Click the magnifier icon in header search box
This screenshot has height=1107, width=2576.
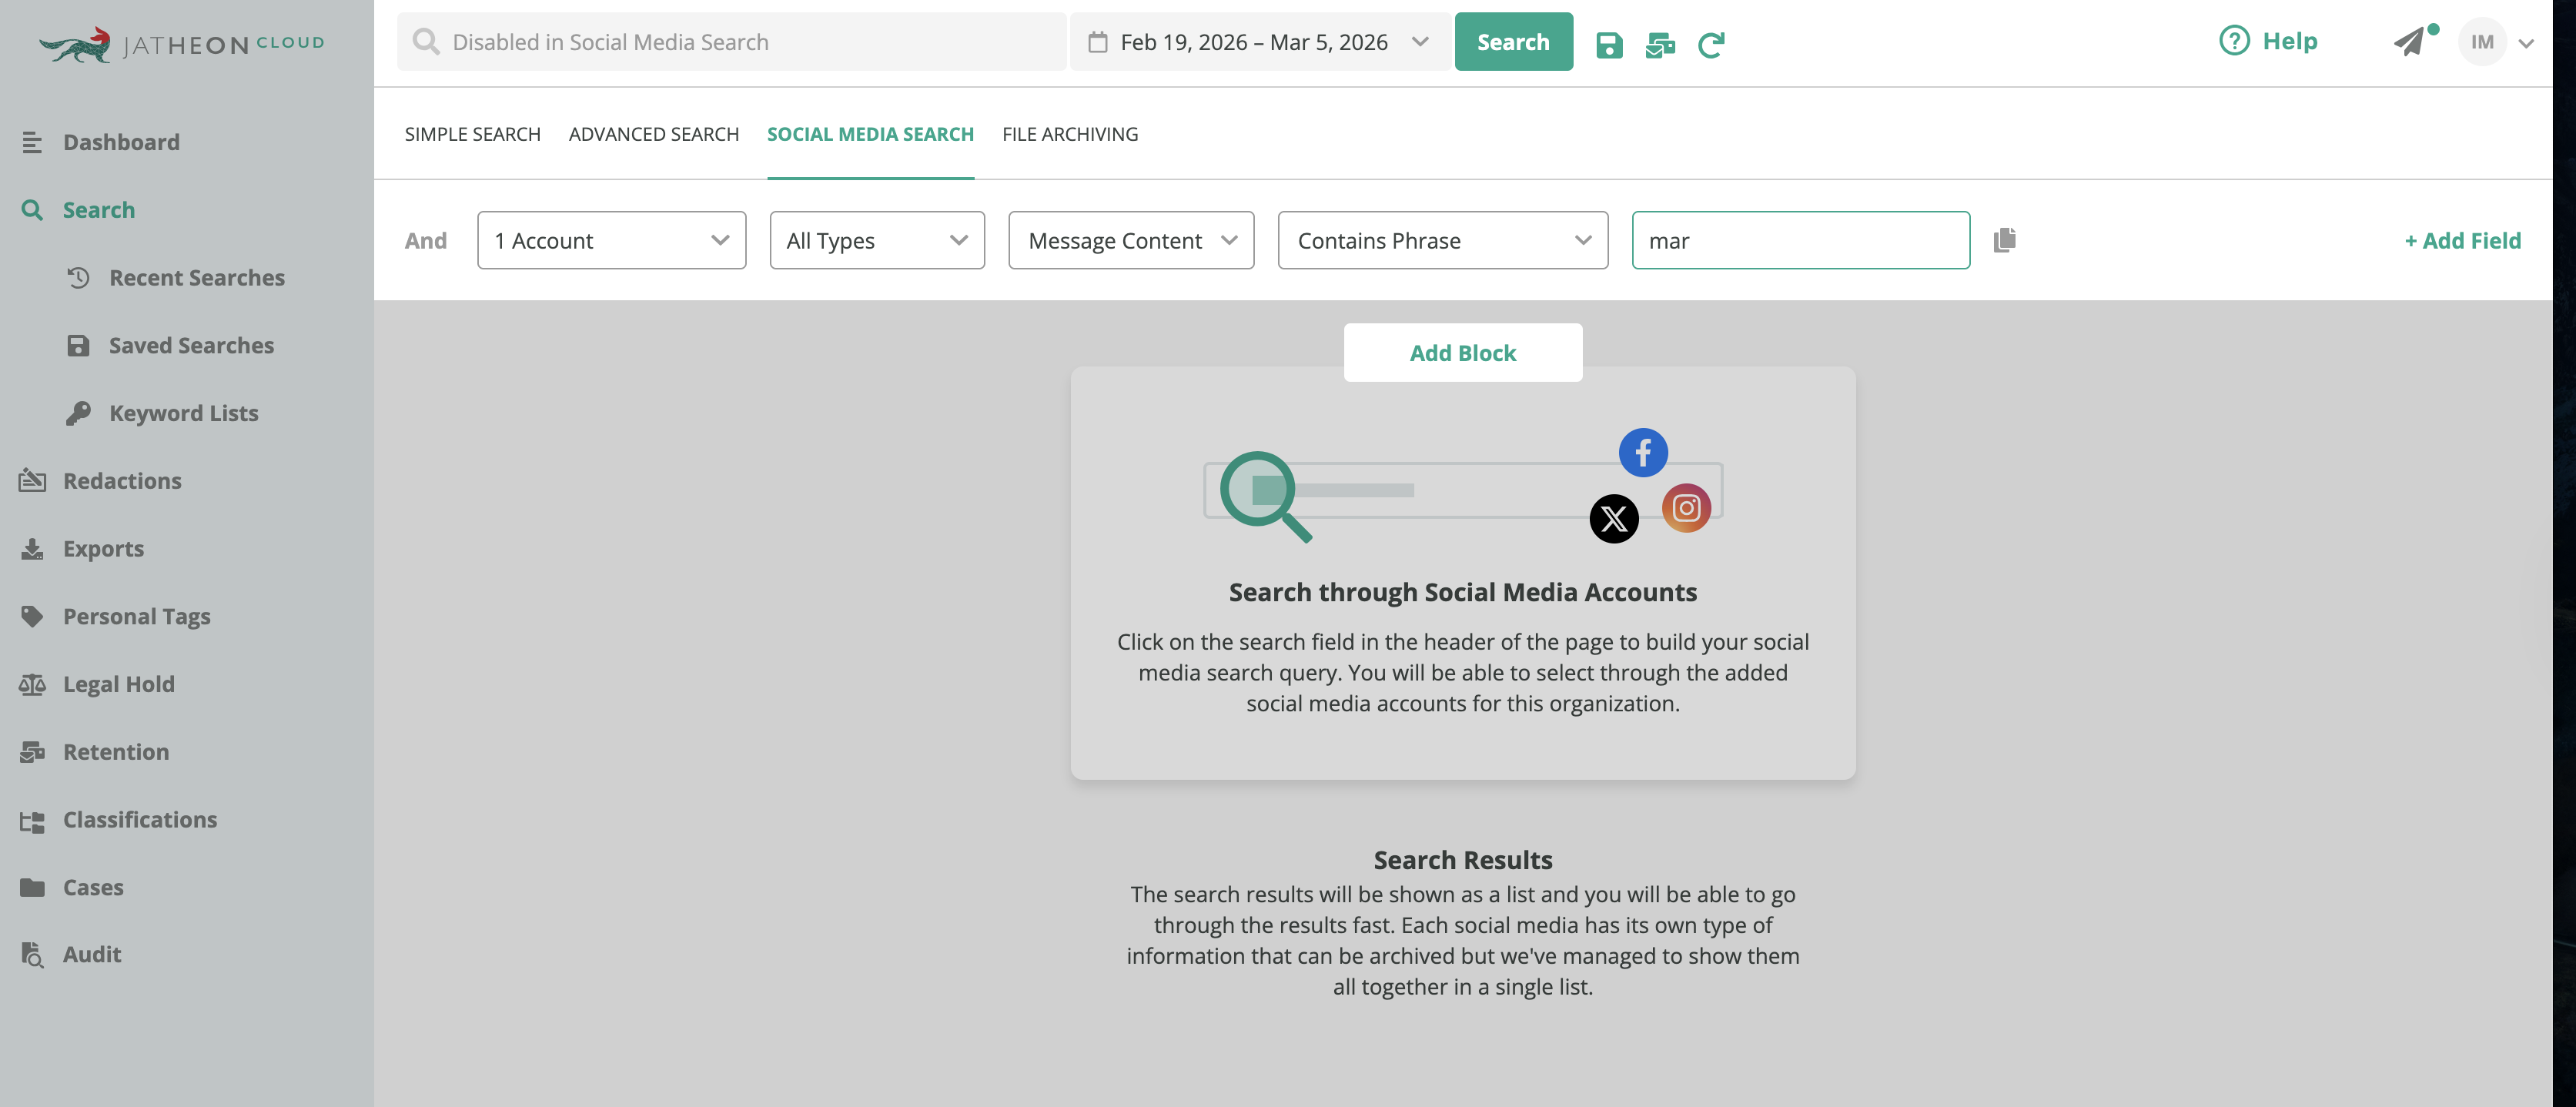coord(426,42)
